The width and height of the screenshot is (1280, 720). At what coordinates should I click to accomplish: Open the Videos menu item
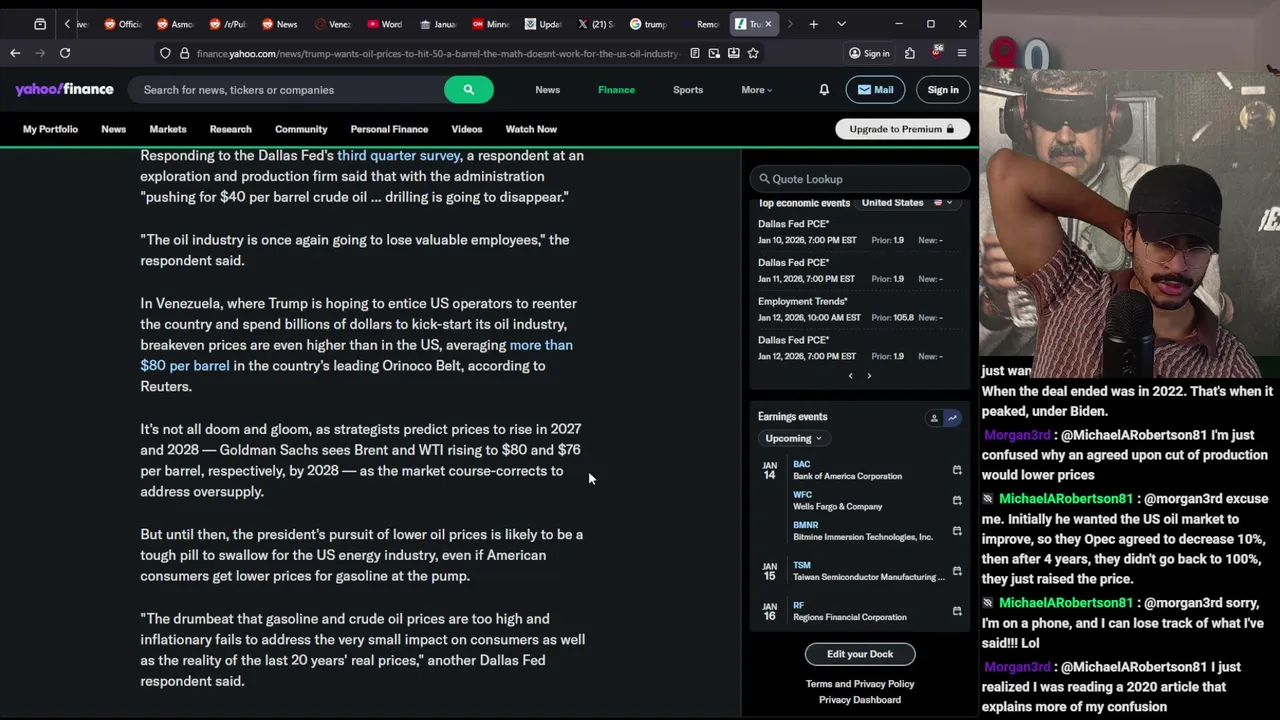tap(466, 129)
